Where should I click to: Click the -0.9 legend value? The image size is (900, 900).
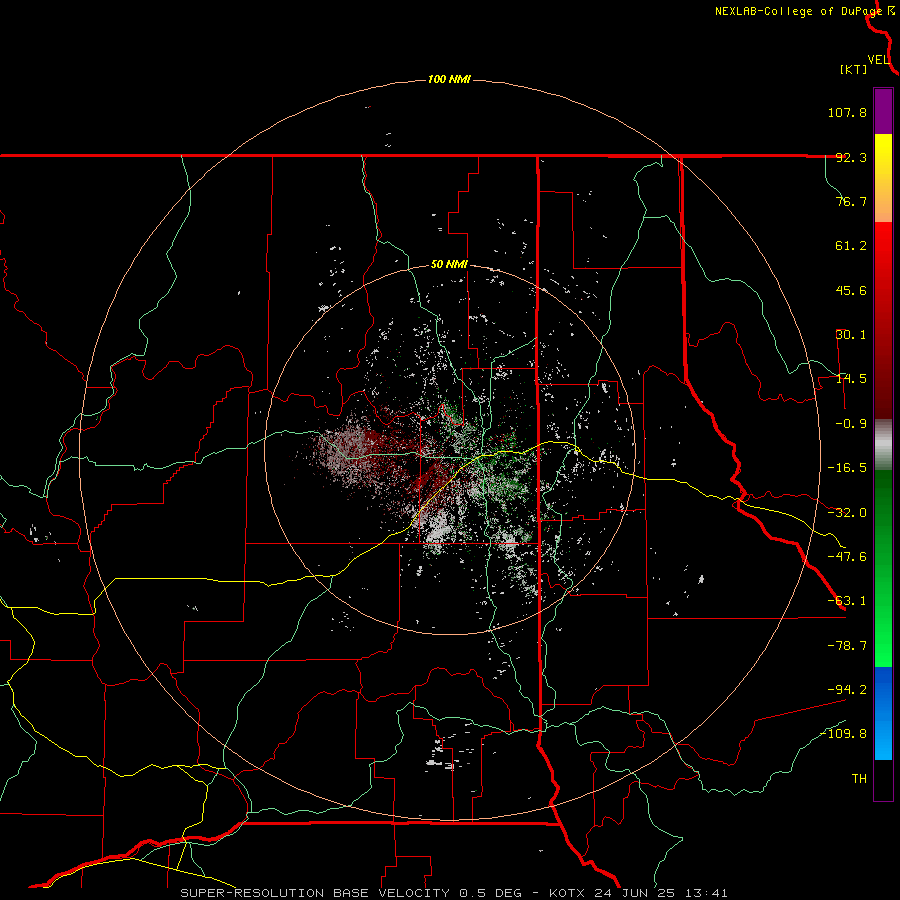851,424
